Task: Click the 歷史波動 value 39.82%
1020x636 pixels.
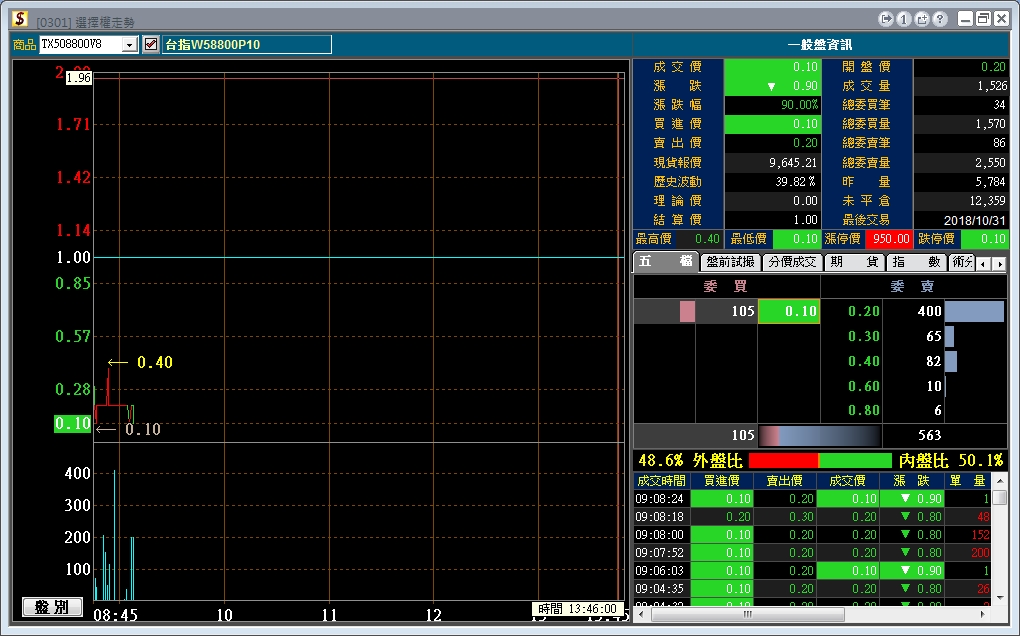Action: [x=795, y=181]
